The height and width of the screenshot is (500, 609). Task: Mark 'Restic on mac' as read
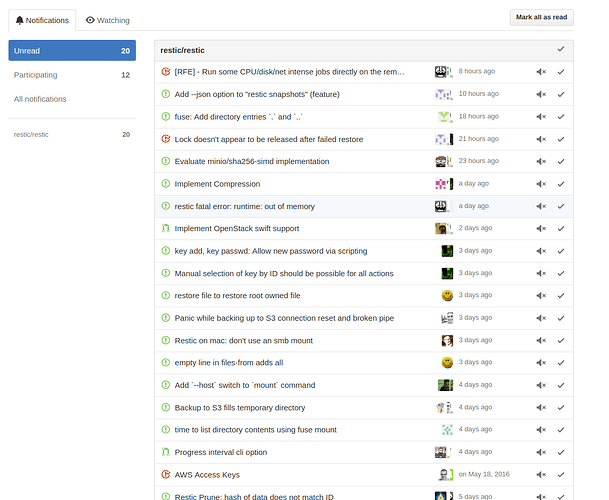click(x=561, y=340)
